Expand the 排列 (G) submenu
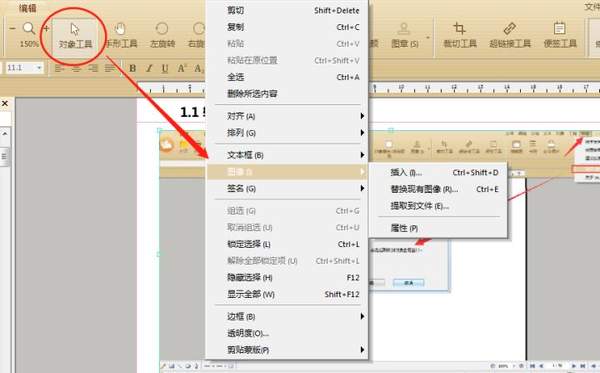 coord(287,133)
